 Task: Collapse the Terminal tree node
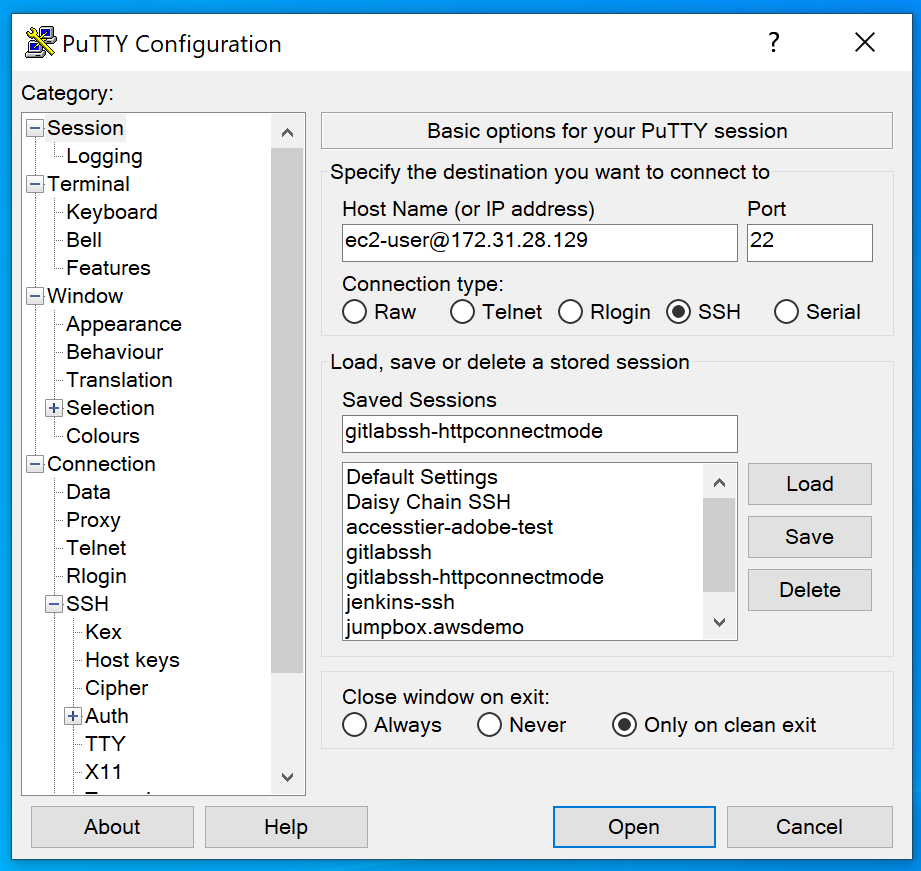click(x=35, y=184)
